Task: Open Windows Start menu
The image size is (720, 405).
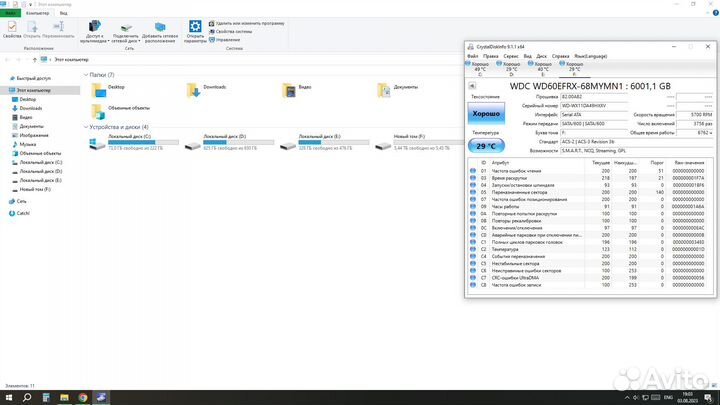Action: pyautogui.click(x=9, y=398)
